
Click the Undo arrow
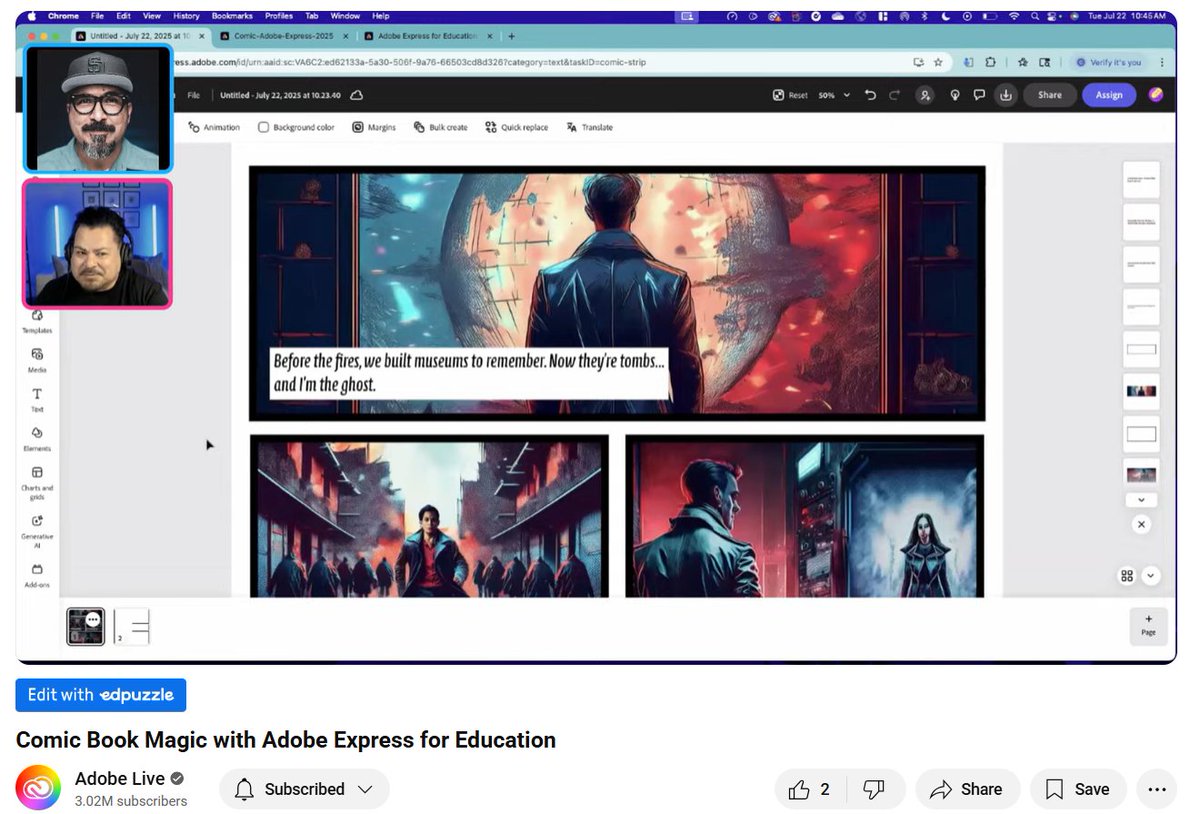[x=870, y=95]
